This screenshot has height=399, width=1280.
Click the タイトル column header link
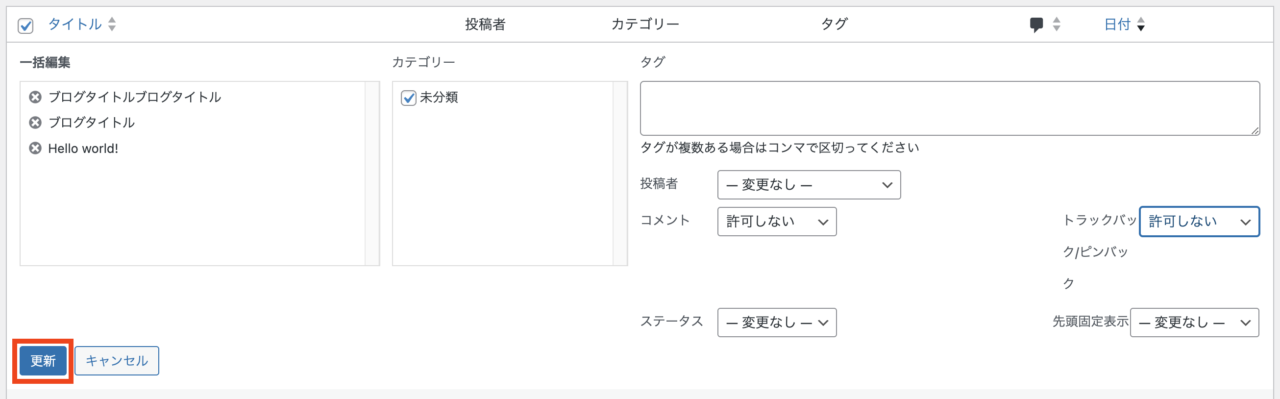tap(75, 24)
